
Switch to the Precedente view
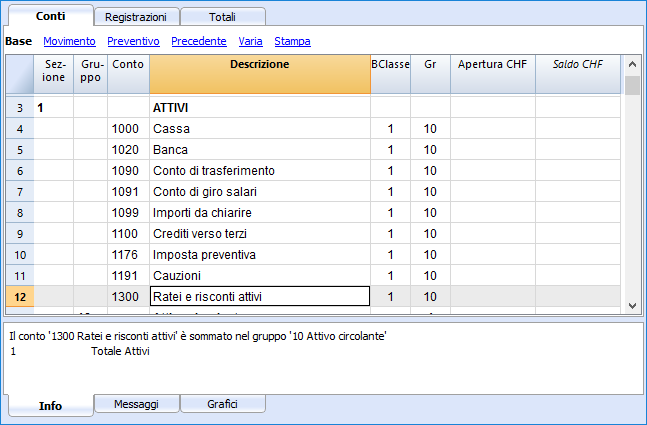199,41
